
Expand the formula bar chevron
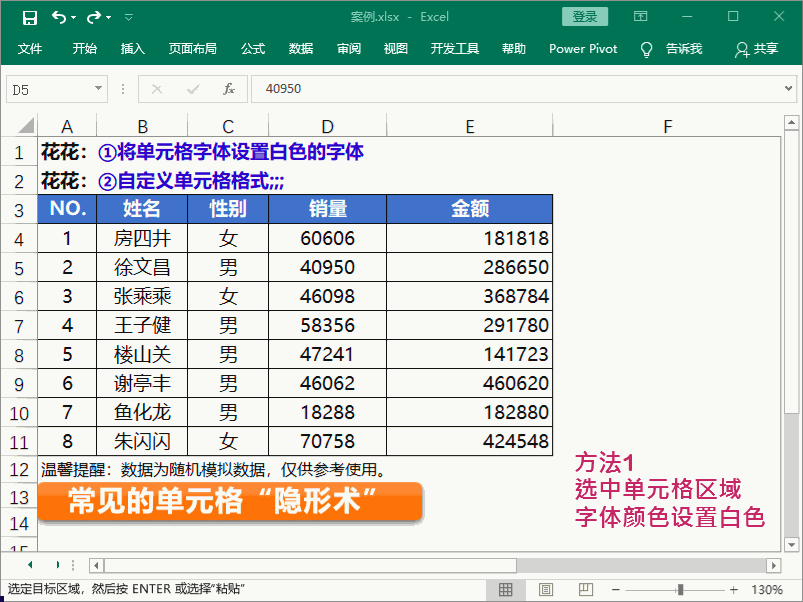tap(788, 89)
